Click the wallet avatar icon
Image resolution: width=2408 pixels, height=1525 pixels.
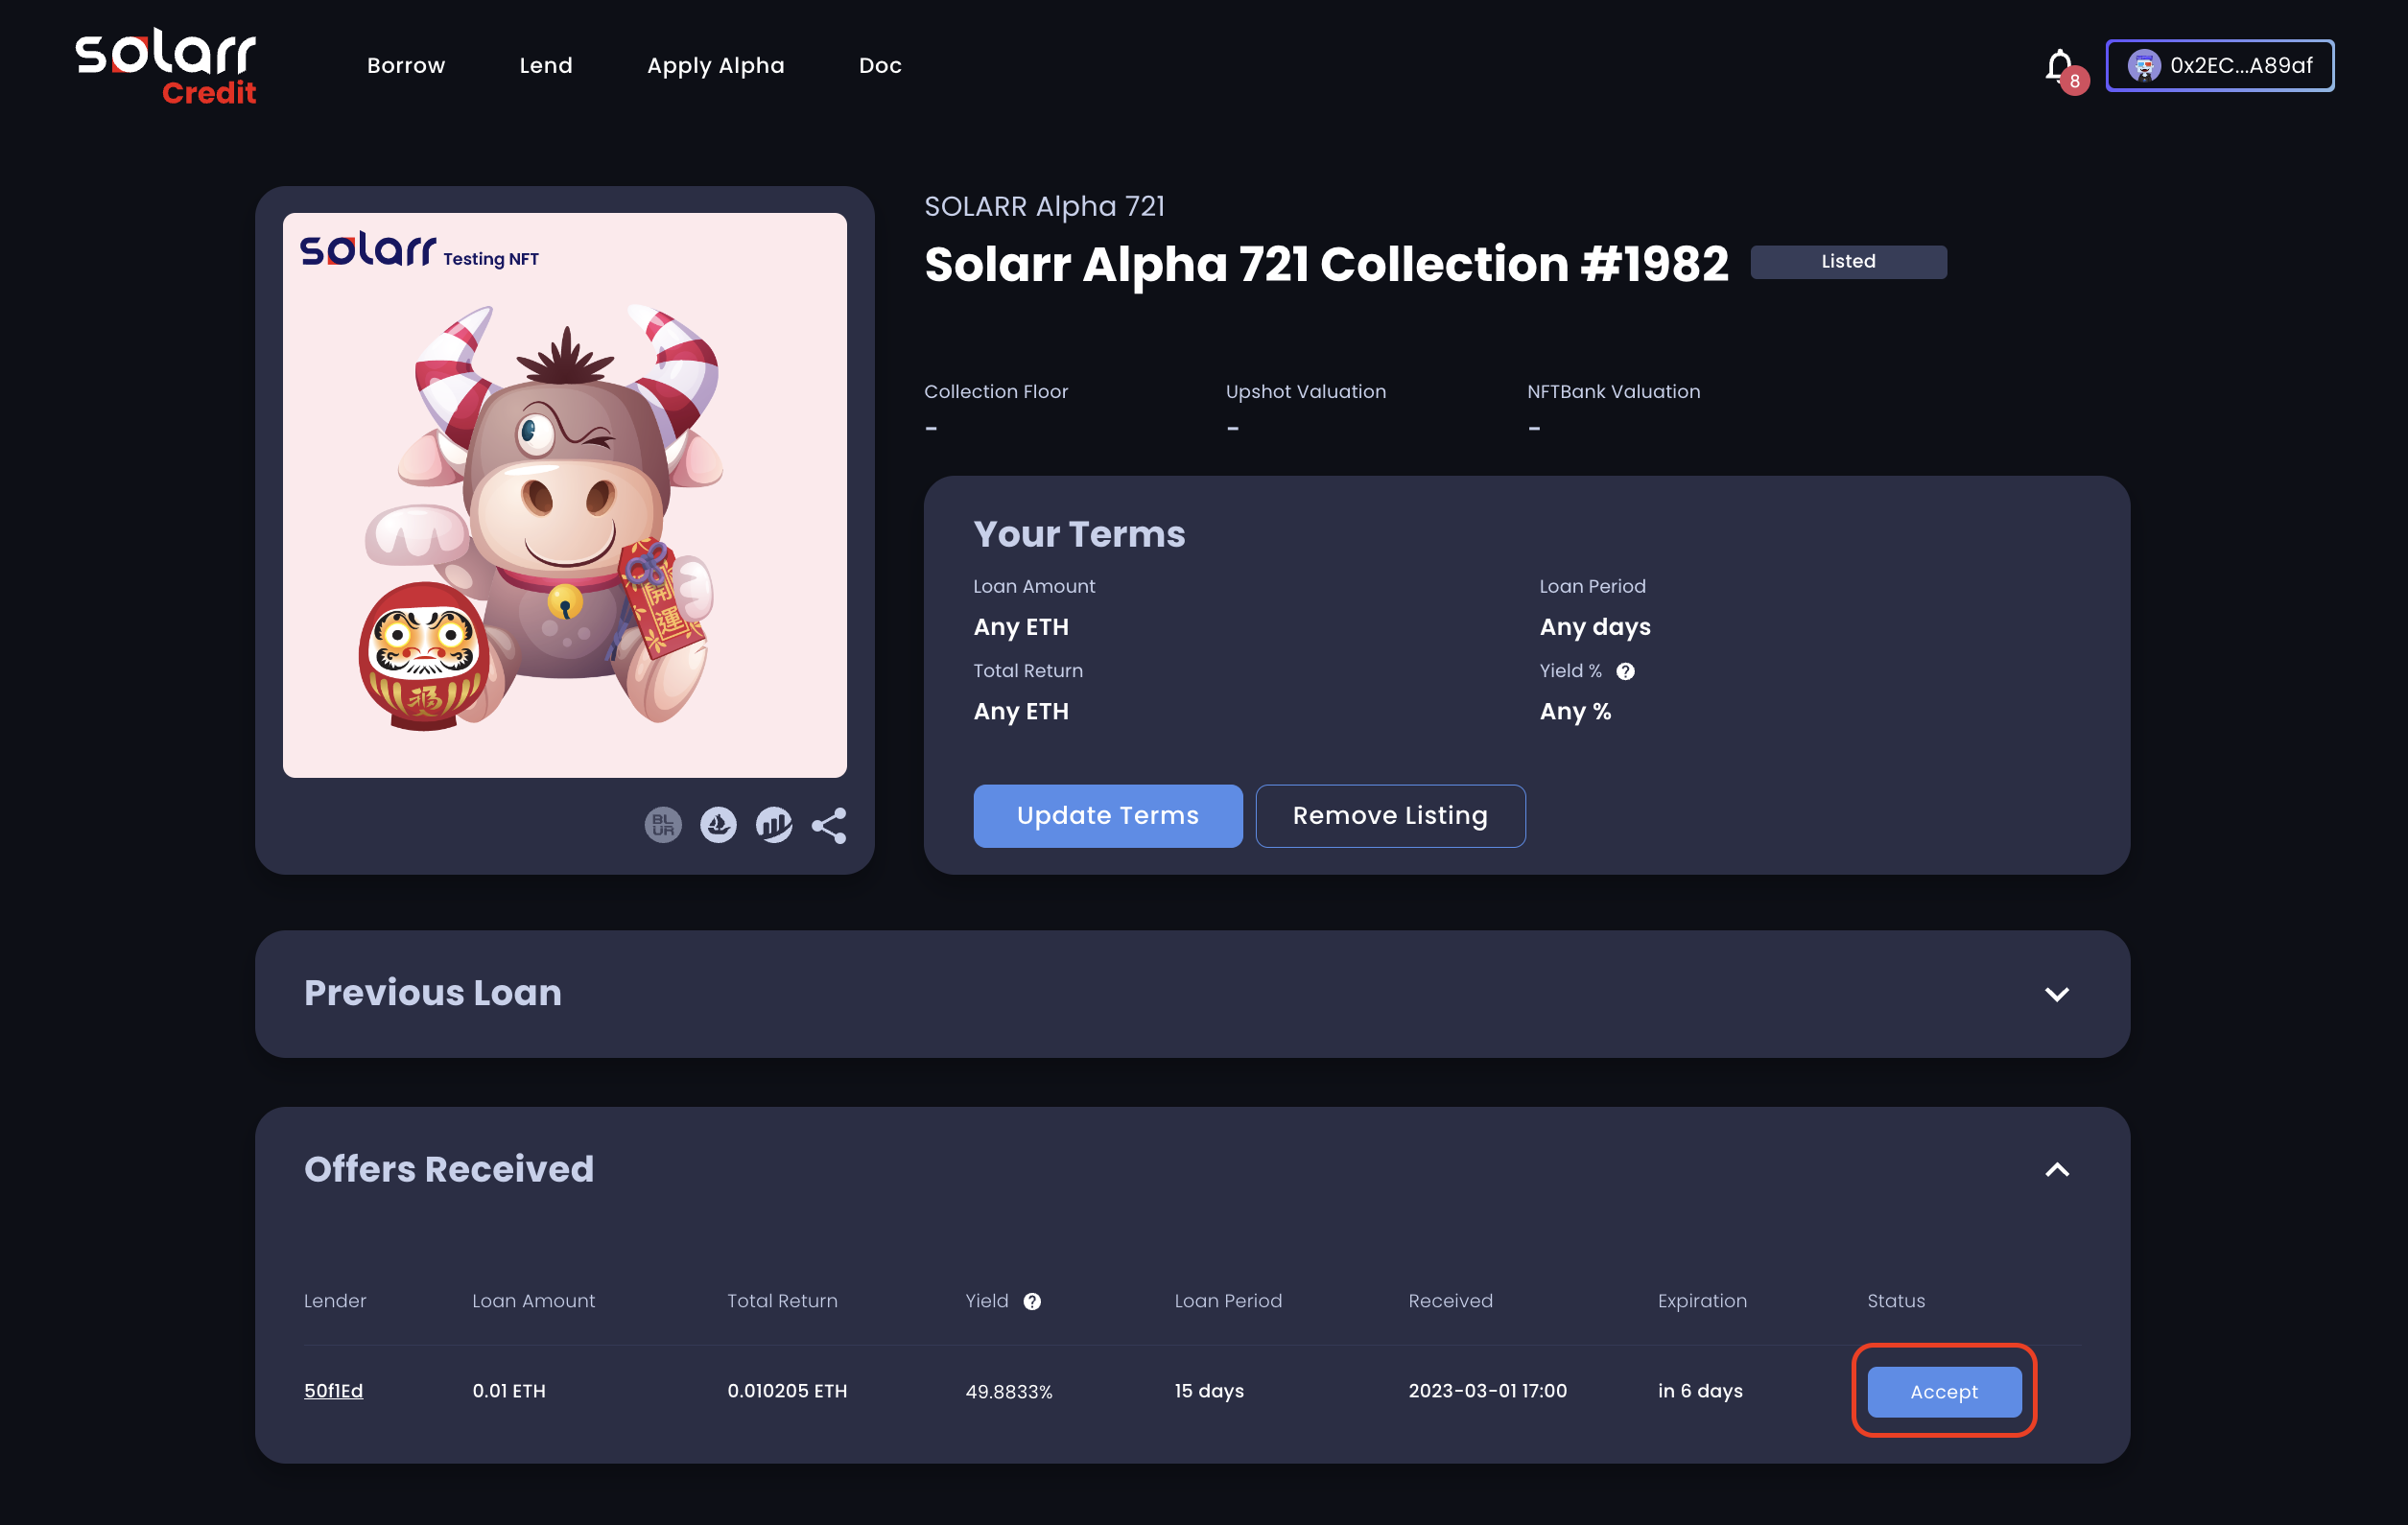pyautogui.click(x=2143, y=66)
